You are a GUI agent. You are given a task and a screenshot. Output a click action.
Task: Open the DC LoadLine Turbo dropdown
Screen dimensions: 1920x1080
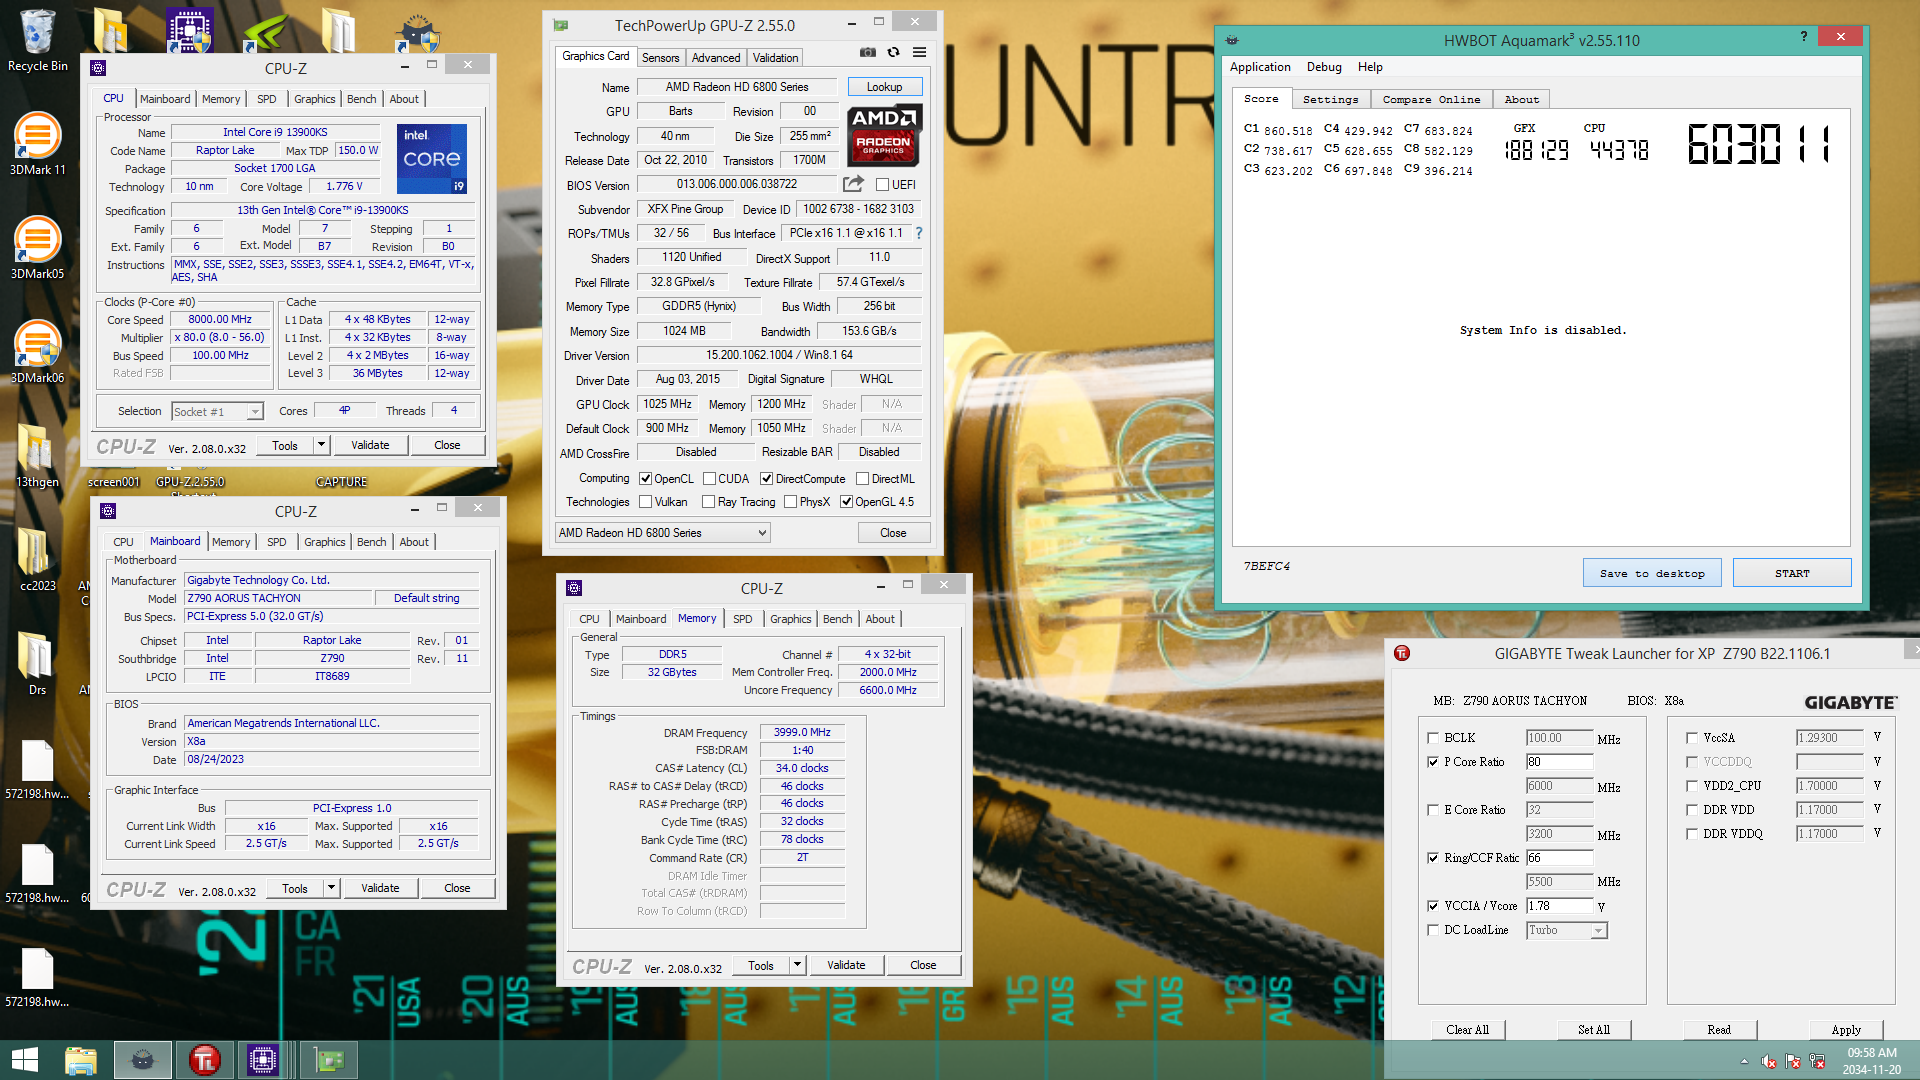tap(1566, 931)
